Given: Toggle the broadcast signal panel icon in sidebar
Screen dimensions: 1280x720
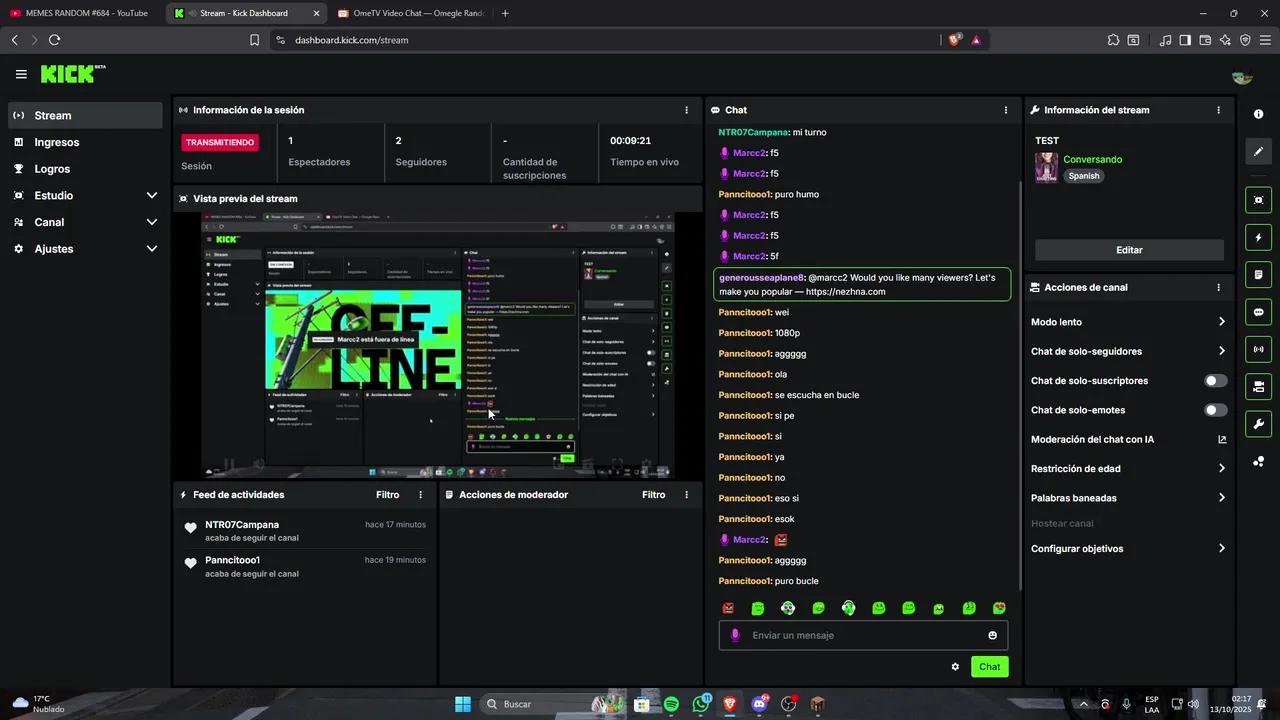Looking at the screenshot, I should click(1258, 349).
